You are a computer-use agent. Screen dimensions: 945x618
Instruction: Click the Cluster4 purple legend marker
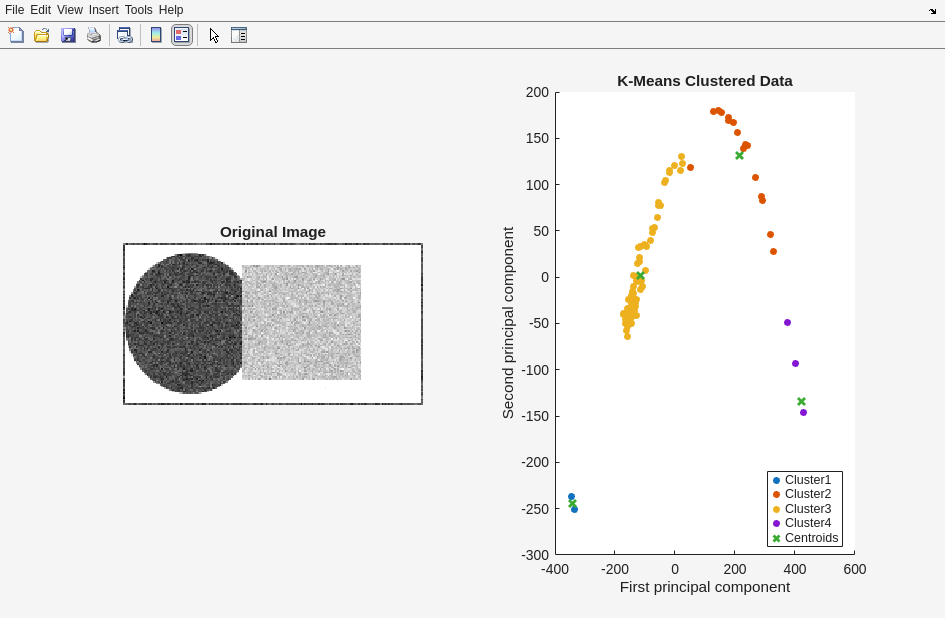click(x=776, y=523)
